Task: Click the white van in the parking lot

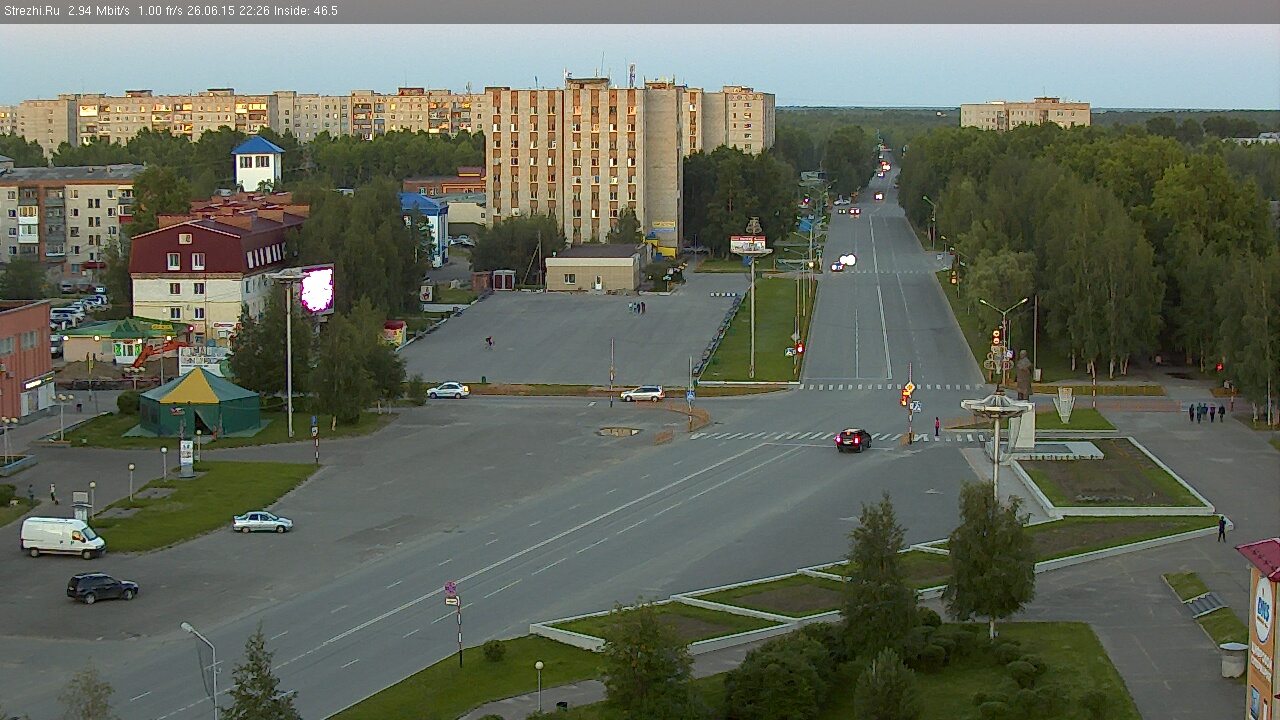Action: click(63, 537)
